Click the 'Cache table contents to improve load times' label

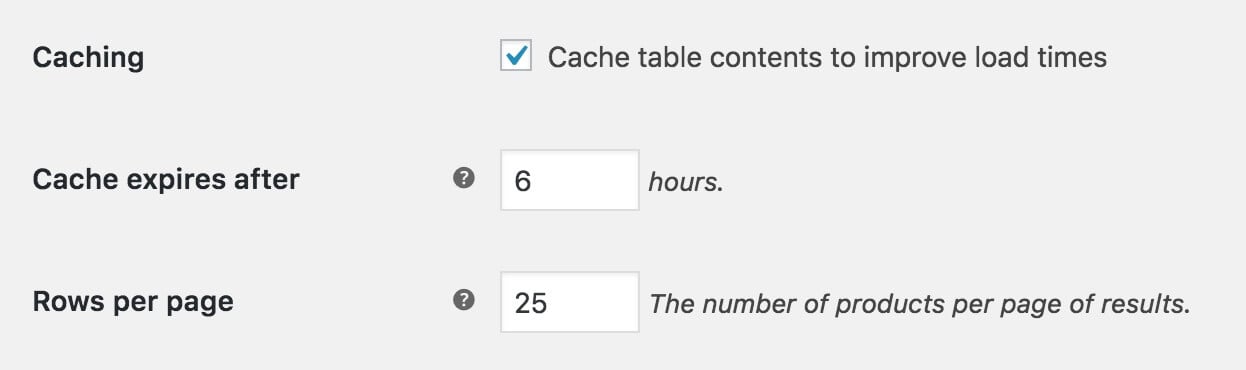pos(827,58)
